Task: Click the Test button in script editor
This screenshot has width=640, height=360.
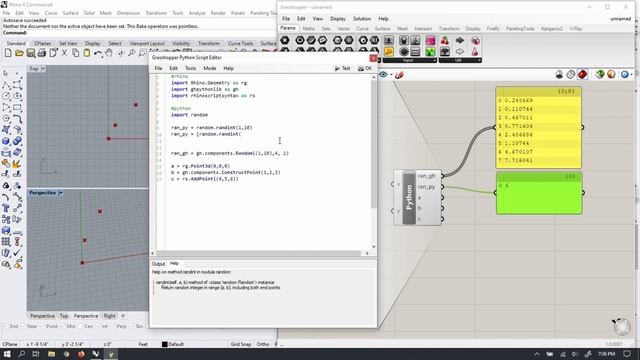Action: tap(342, 68)
